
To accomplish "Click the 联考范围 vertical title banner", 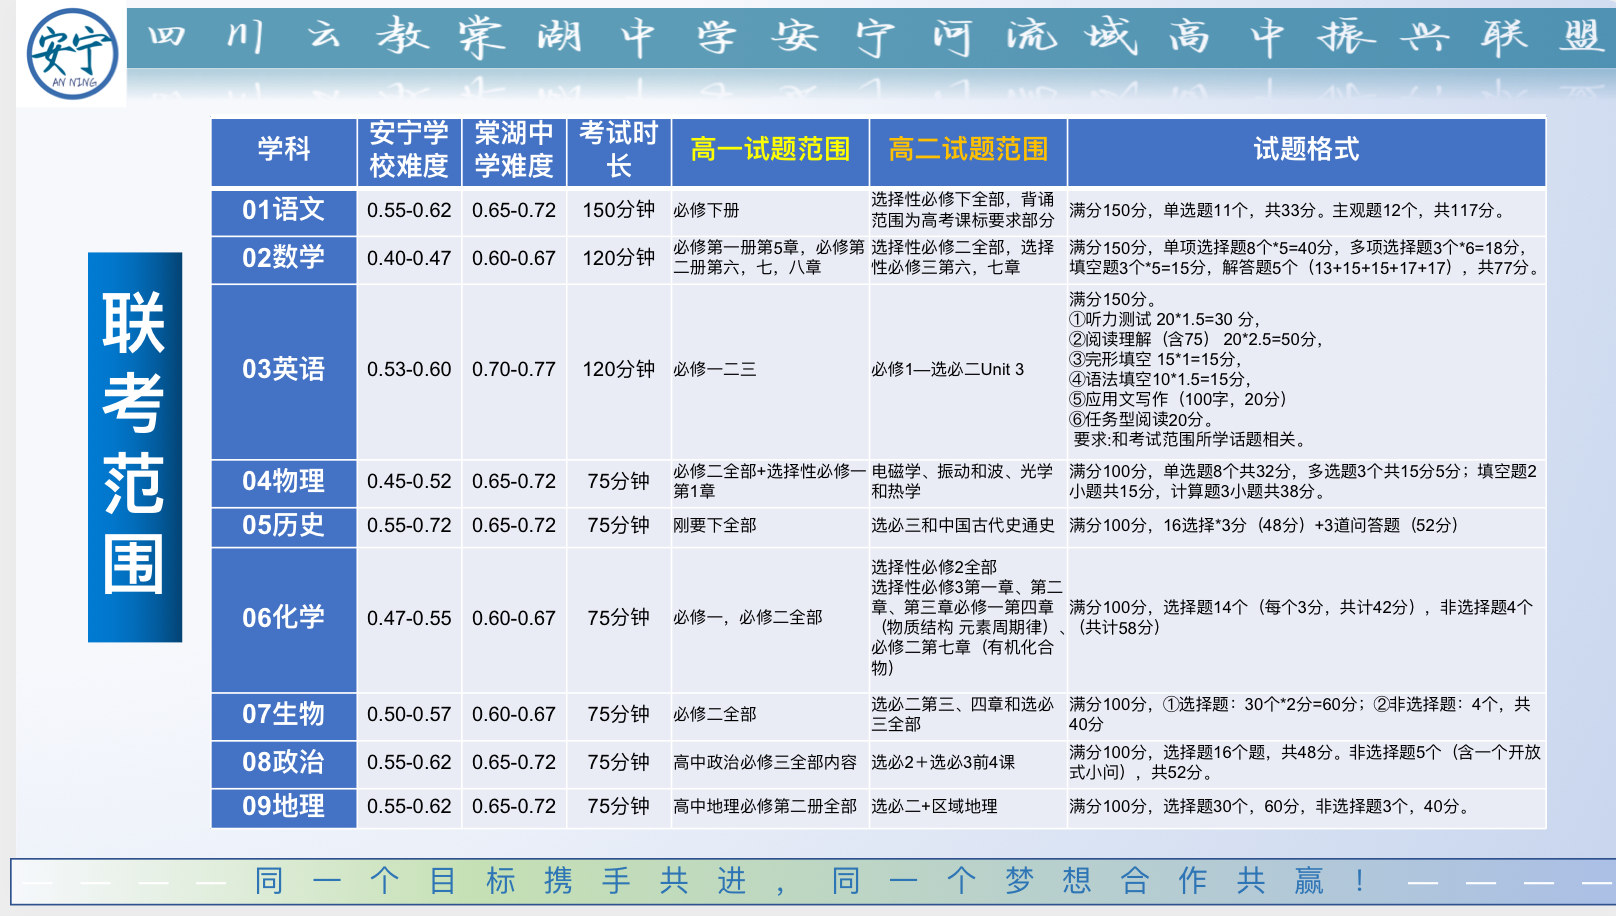I will click(x=135, y=447).
